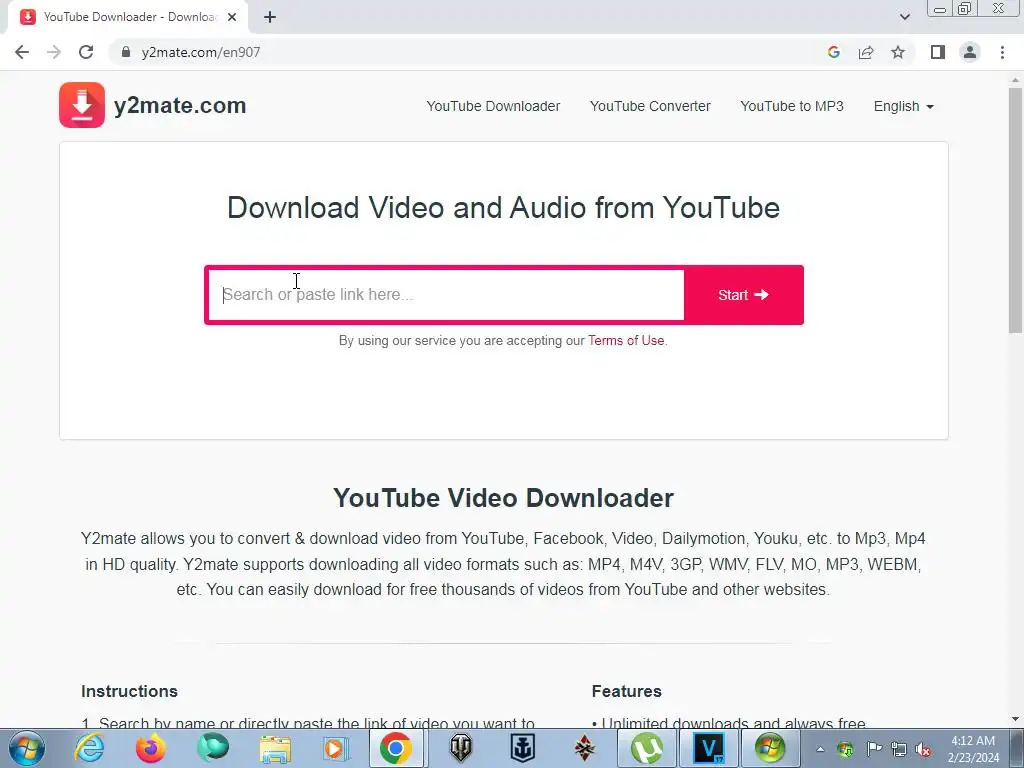
Task: Open the Chrome profile avatar
Action: [970, 52]
